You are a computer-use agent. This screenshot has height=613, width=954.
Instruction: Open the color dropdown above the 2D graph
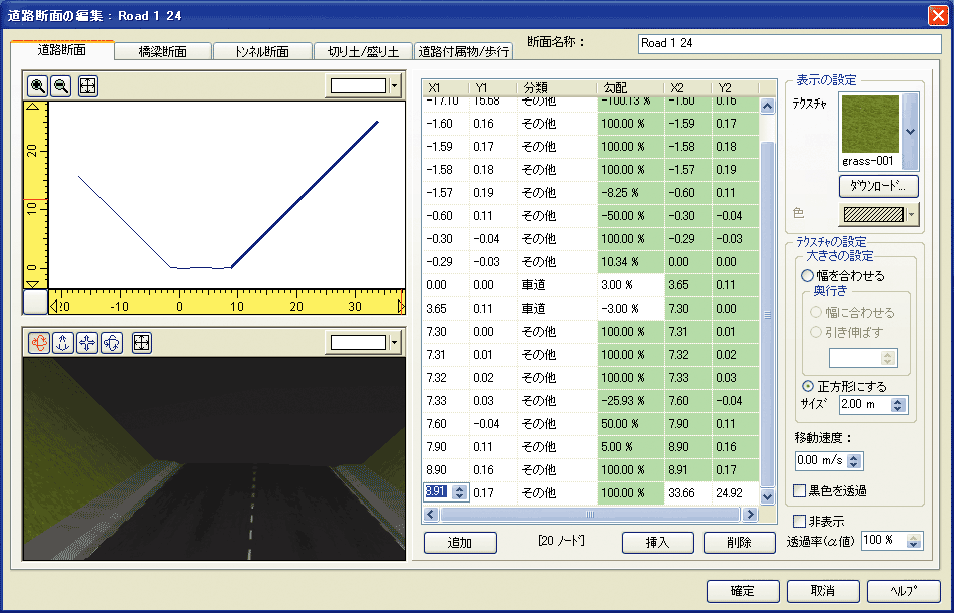point(394,86)
